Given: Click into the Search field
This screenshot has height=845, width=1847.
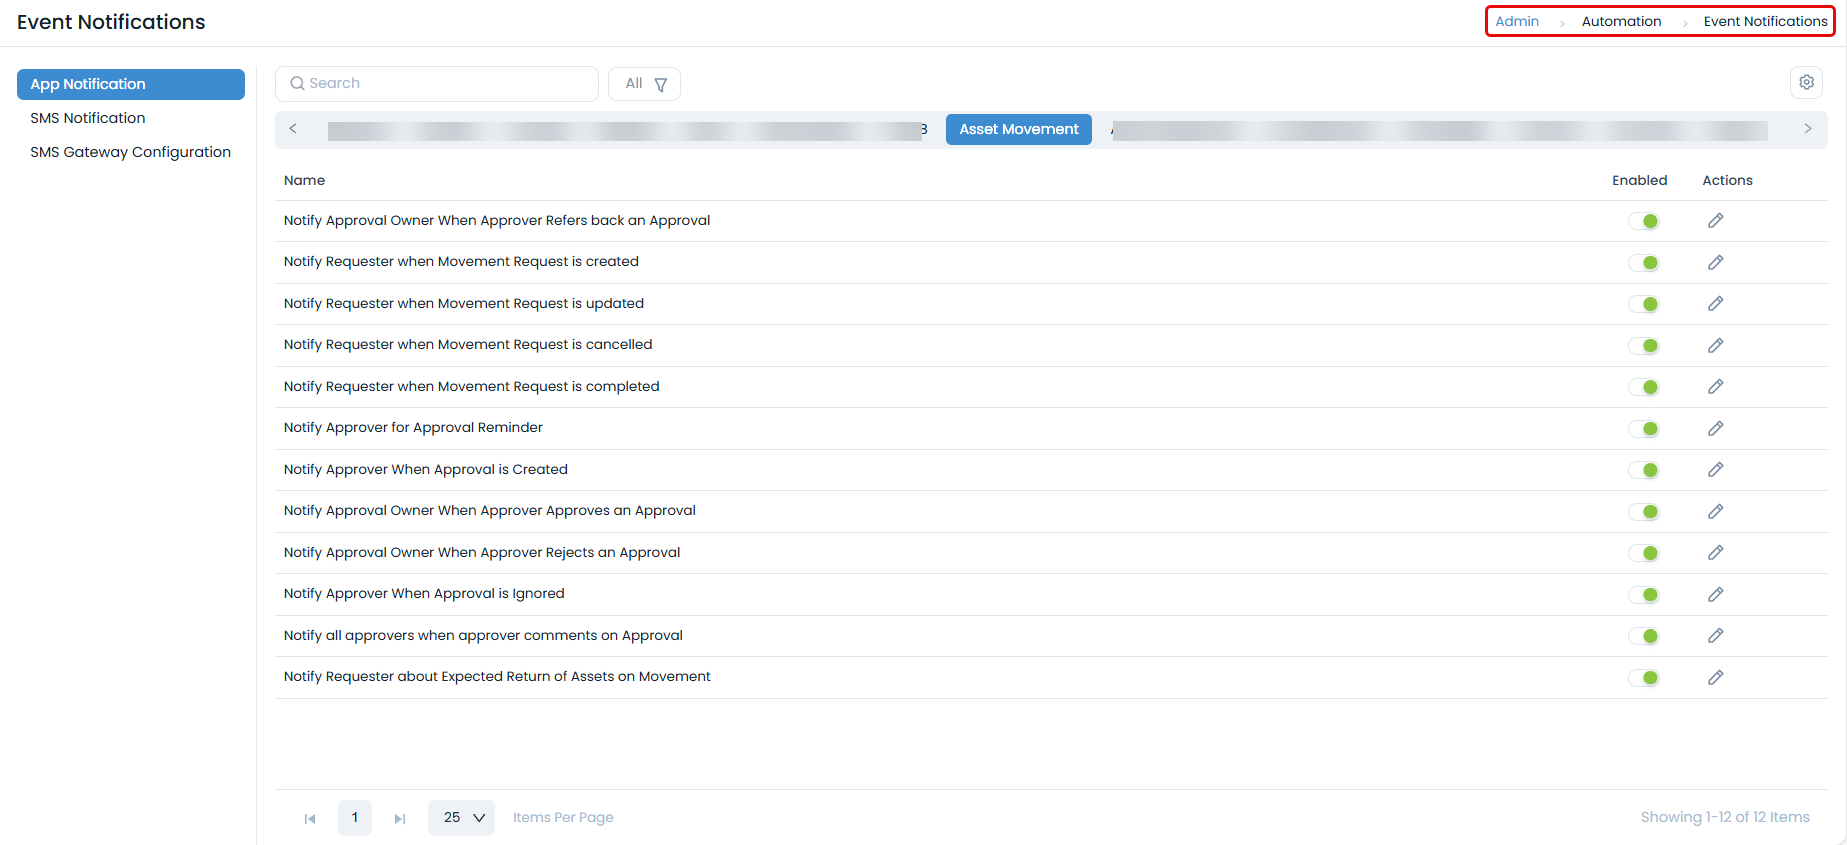Looking at the screenshot, I should pyautogui.click(x=437, y=84).
